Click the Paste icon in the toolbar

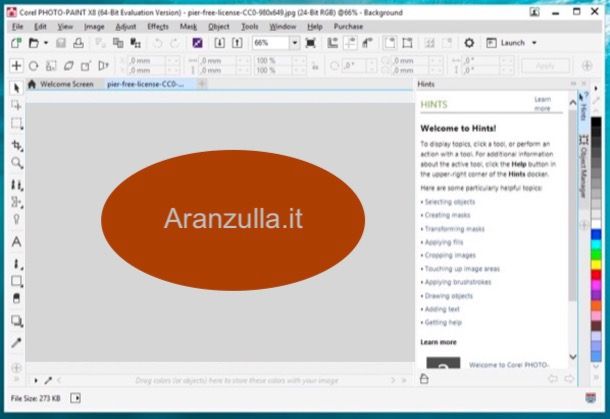click(x=135, y=43)
